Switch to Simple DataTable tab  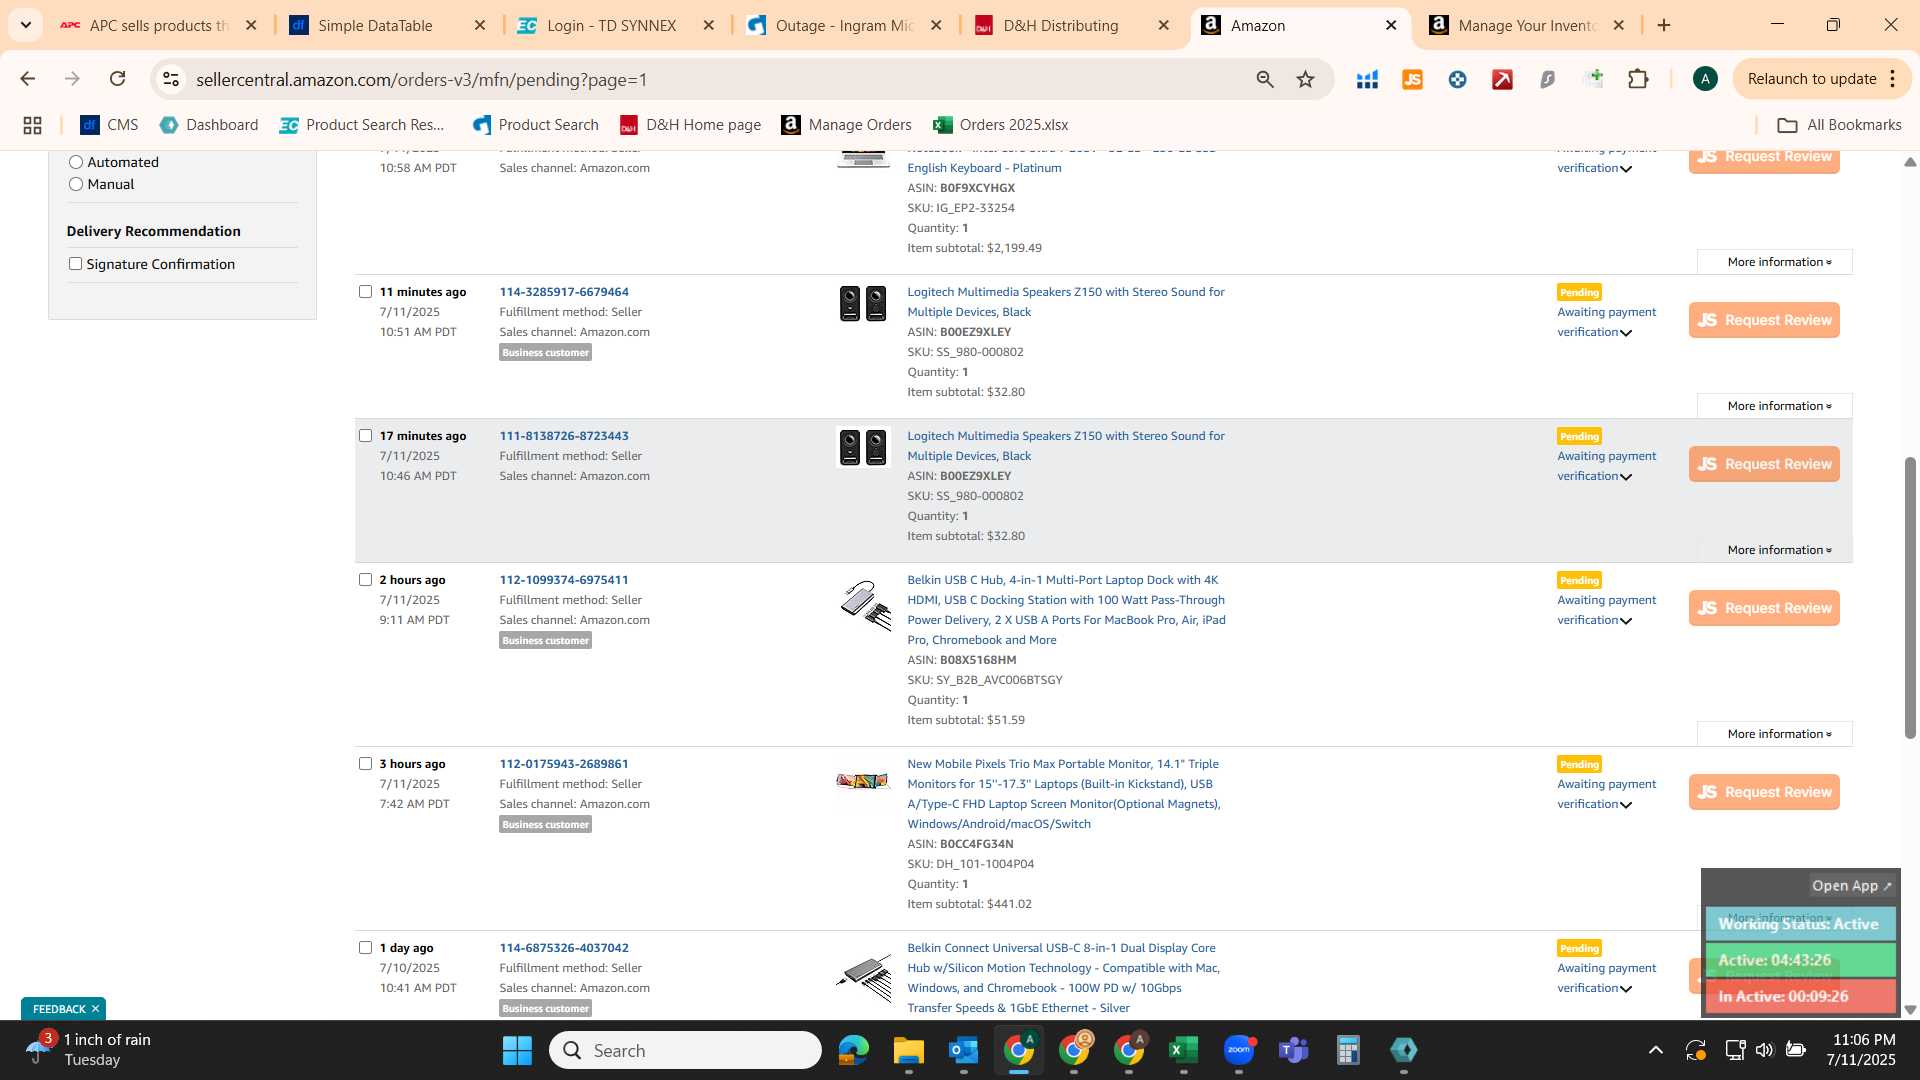point(388,25)
